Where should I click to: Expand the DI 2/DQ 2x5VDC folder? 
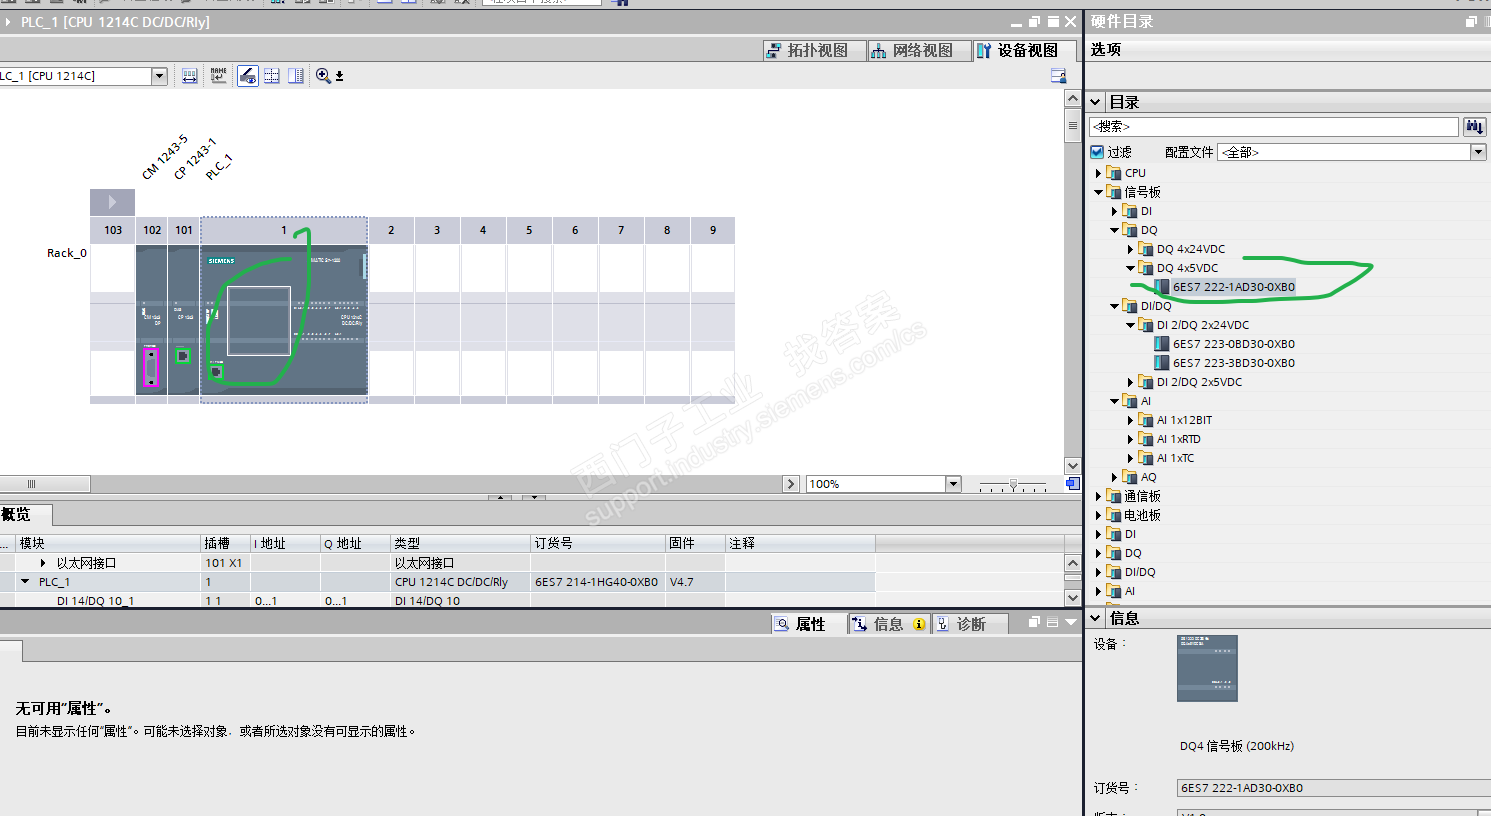click(x=1130, y=382)
